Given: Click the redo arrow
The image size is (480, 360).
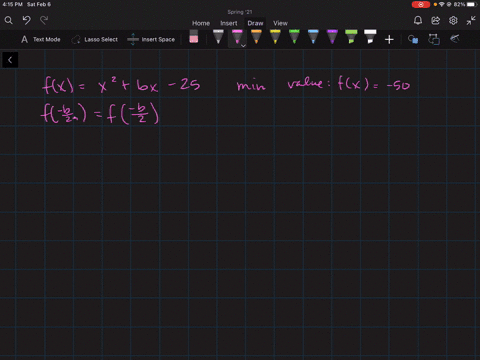Looking at the screenshot, I should [44, 20].
